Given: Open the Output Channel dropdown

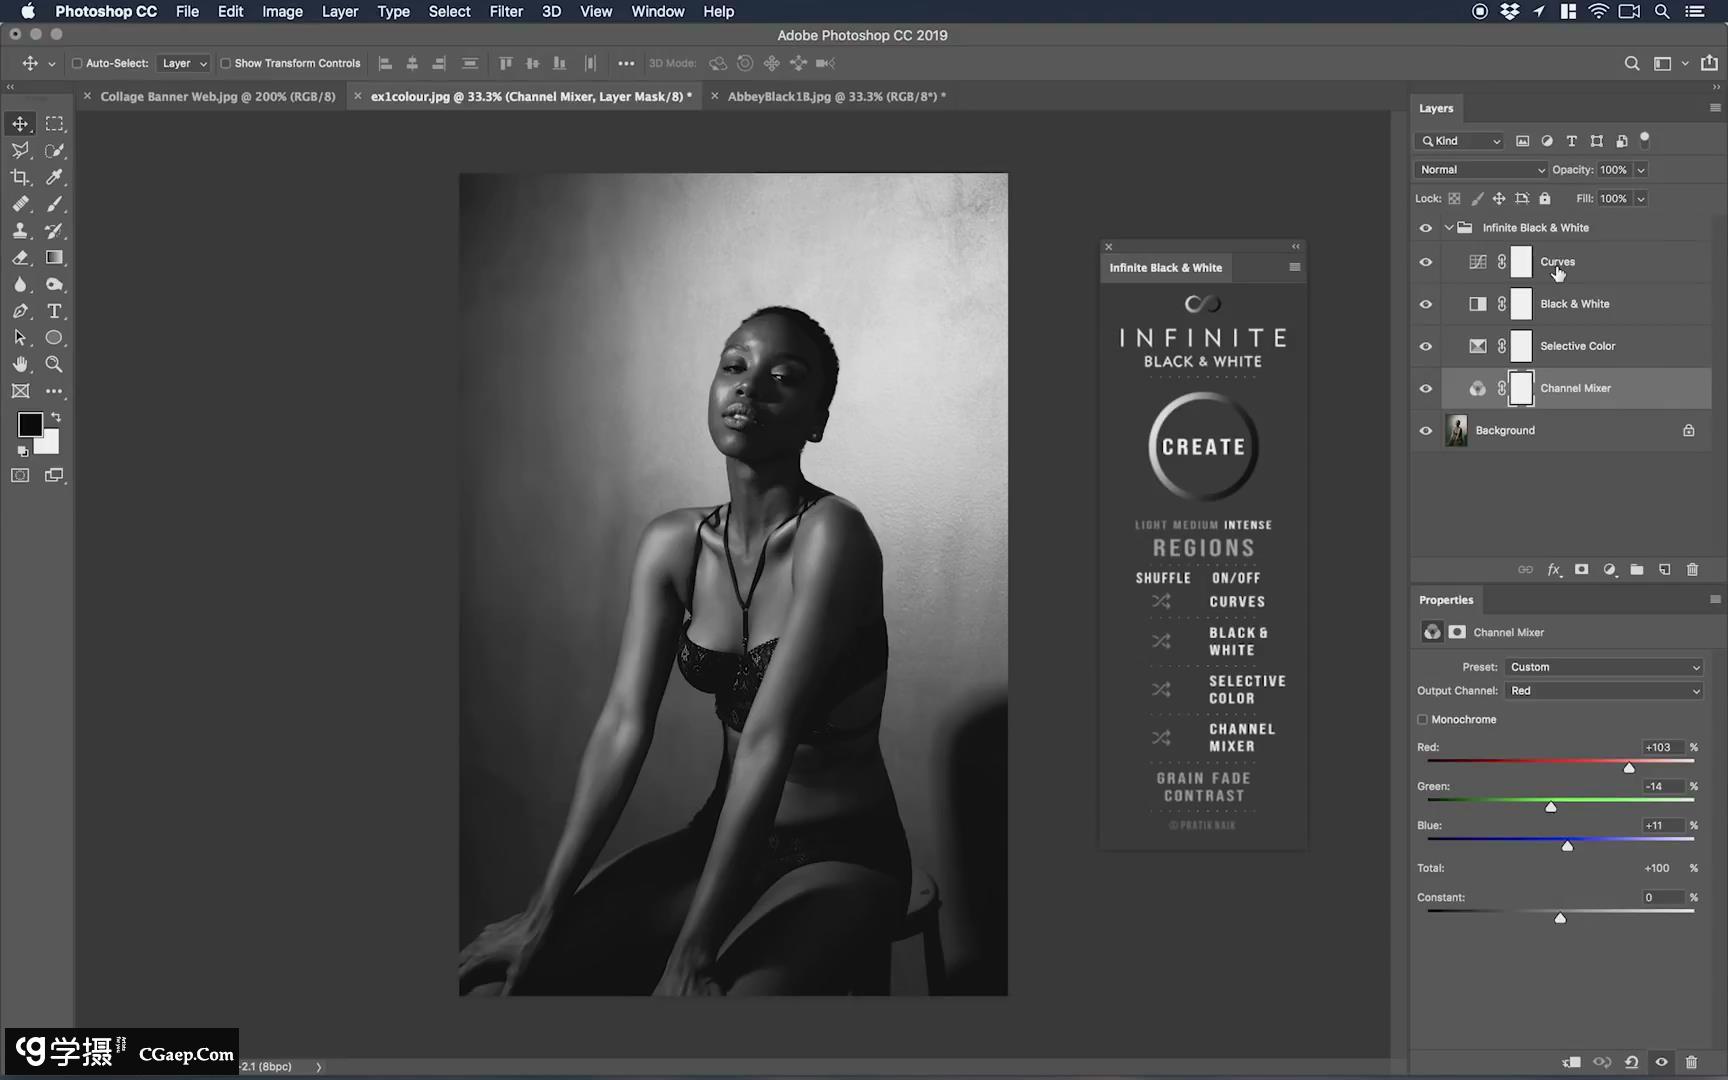Looking at the screenshot, I should (x=1604, y=691).
